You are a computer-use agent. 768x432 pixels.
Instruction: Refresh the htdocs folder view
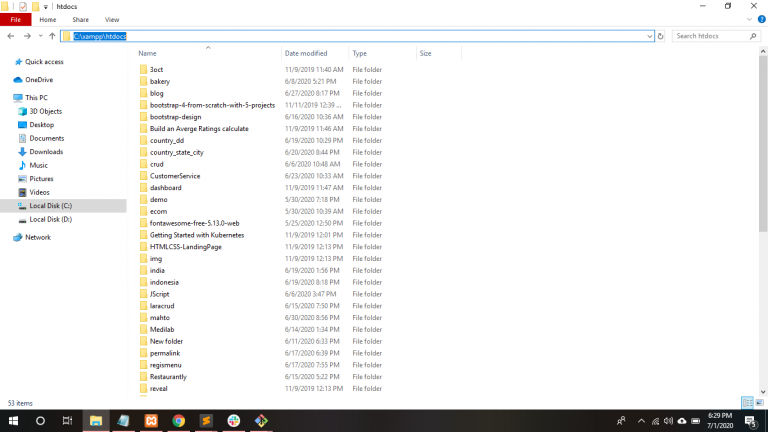click(661, 36)
